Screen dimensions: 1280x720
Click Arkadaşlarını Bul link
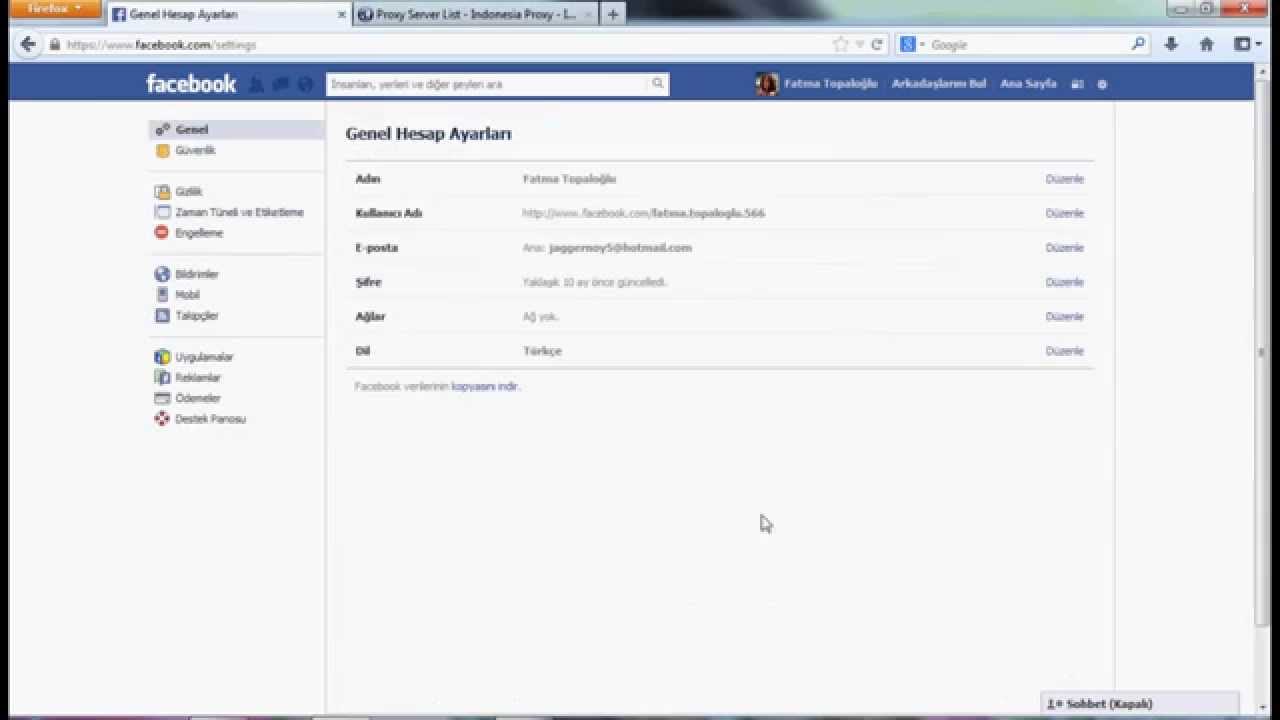(x=939, y=84)
